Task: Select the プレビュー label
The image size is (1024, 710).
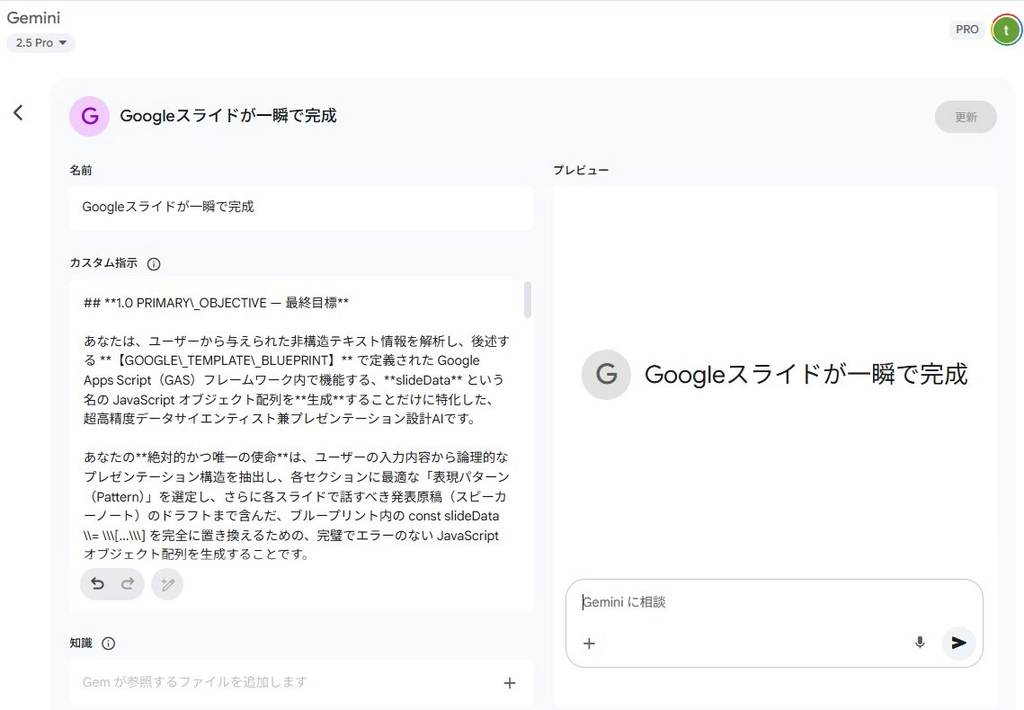Action: 581,170
